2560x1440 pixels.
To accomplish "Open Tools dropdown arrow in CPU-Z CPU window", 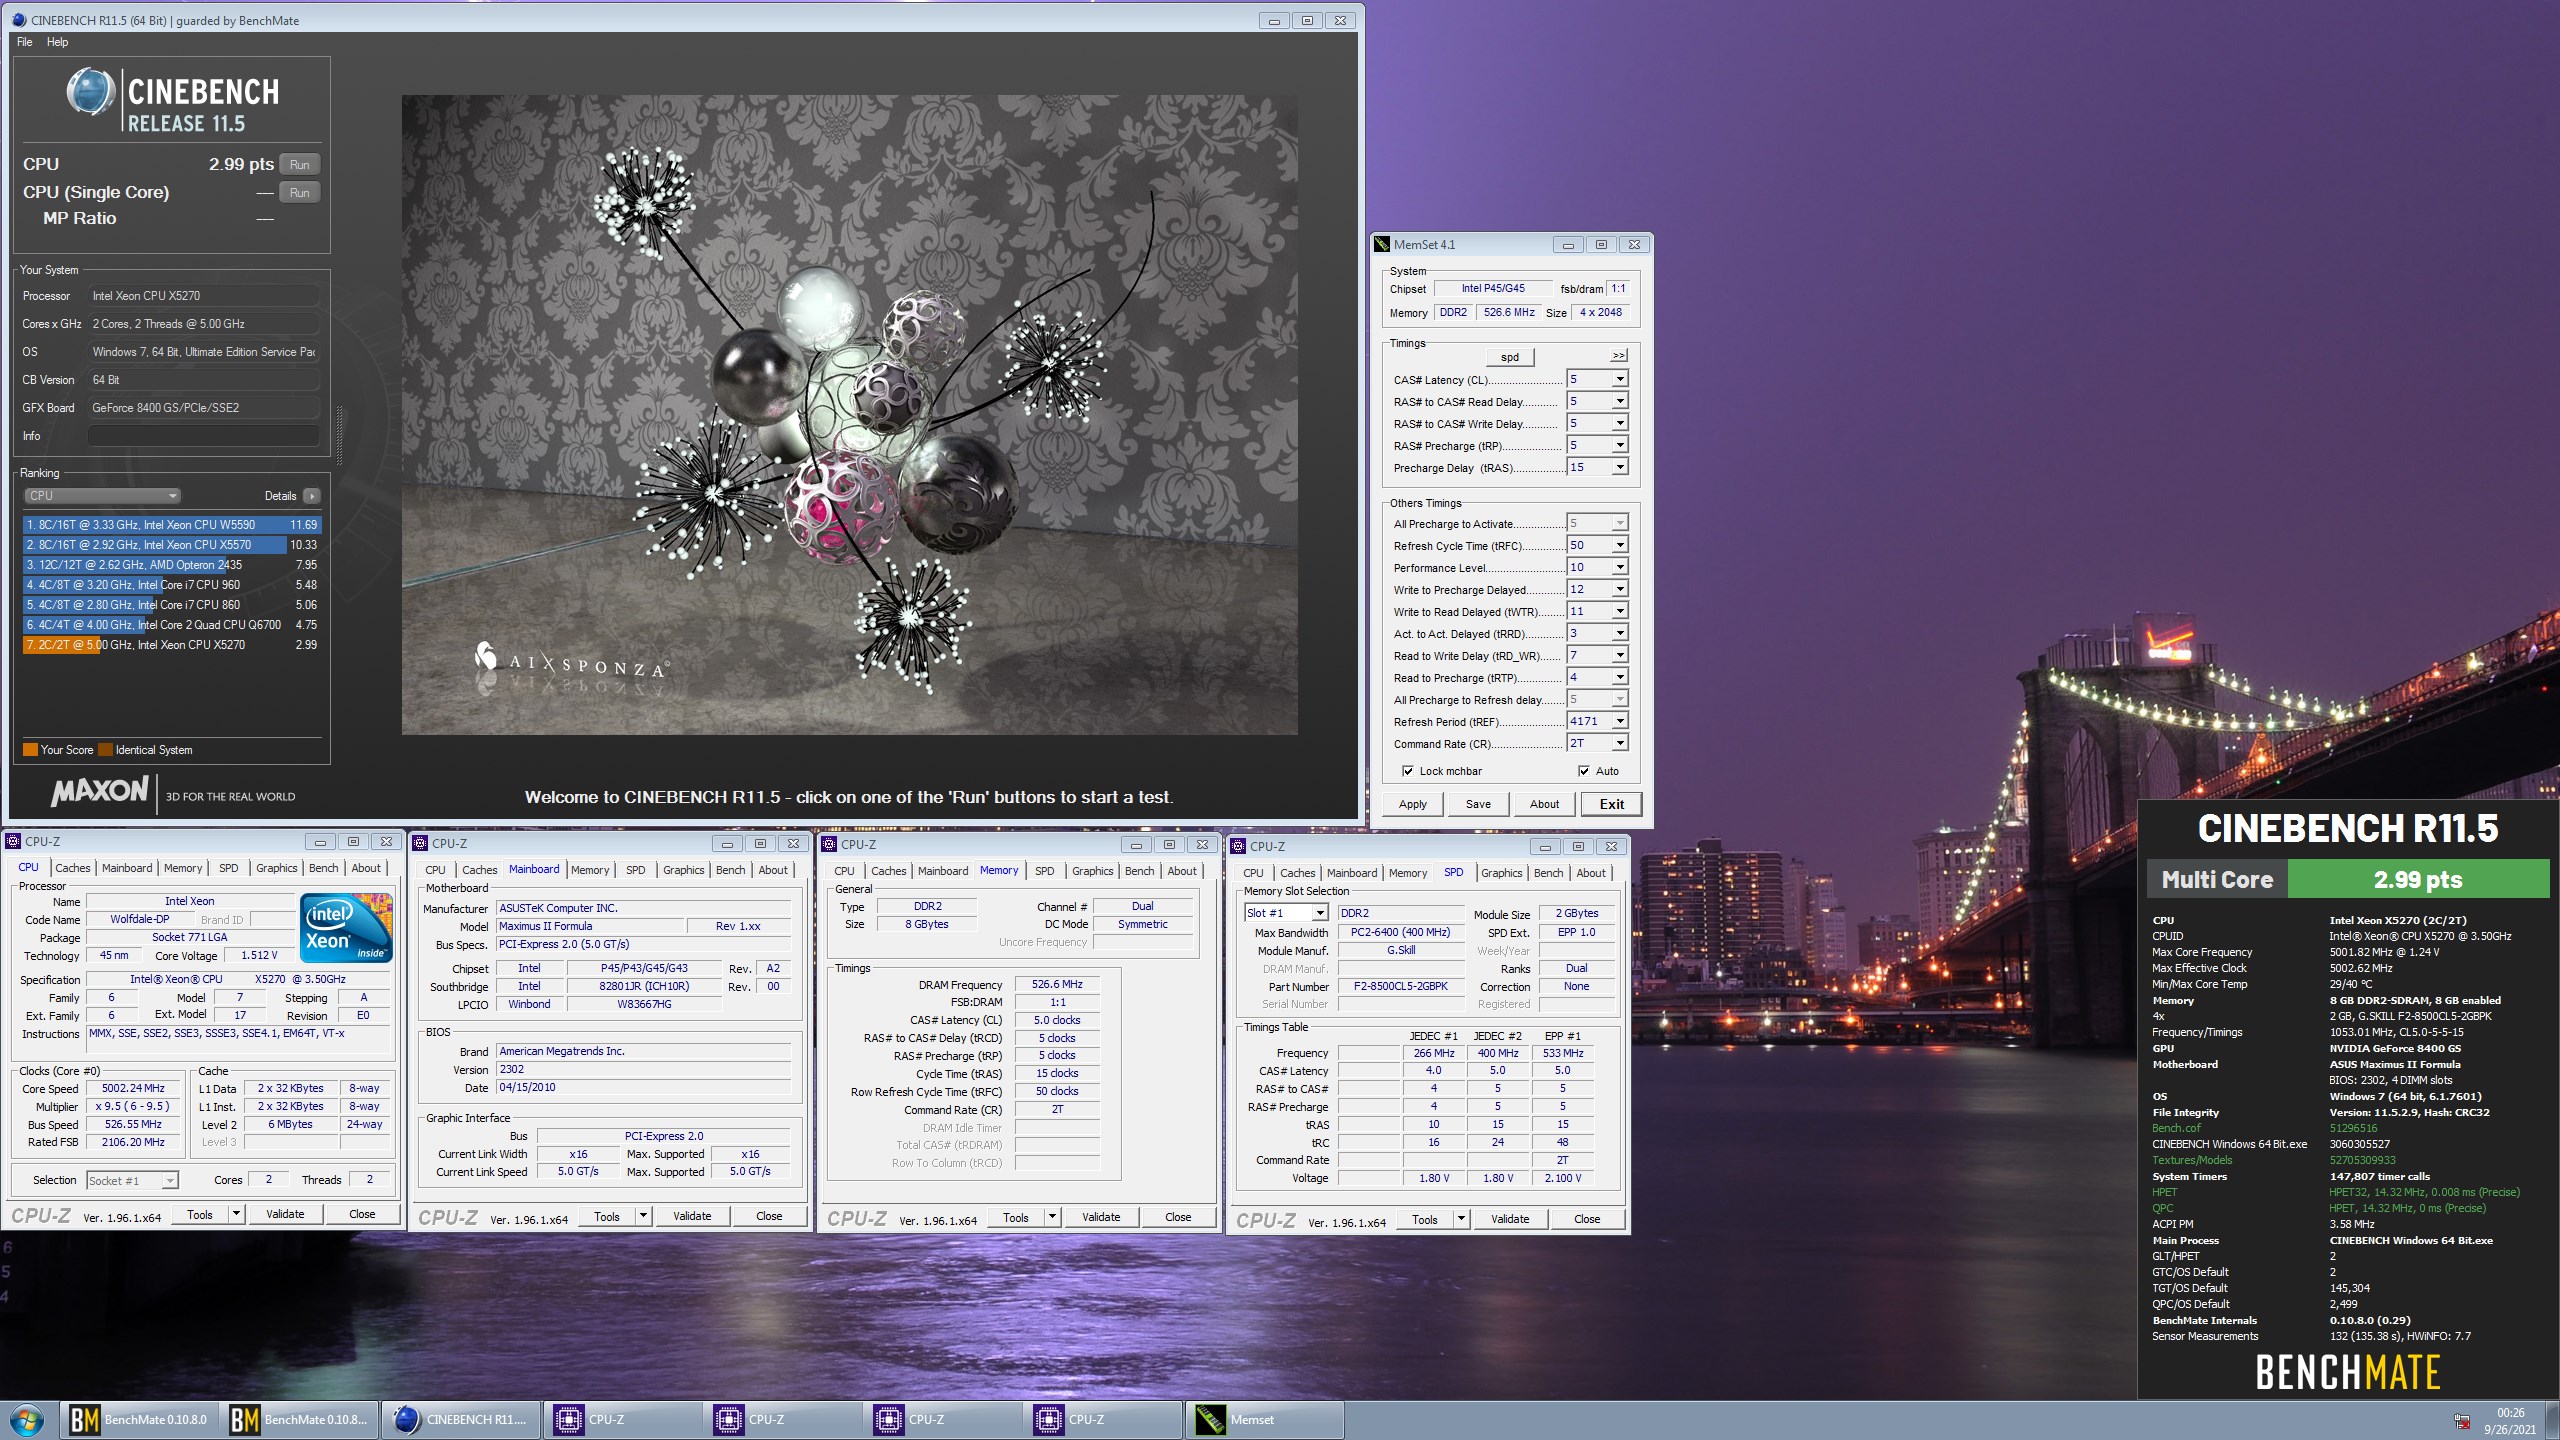I will (236, 1214).
